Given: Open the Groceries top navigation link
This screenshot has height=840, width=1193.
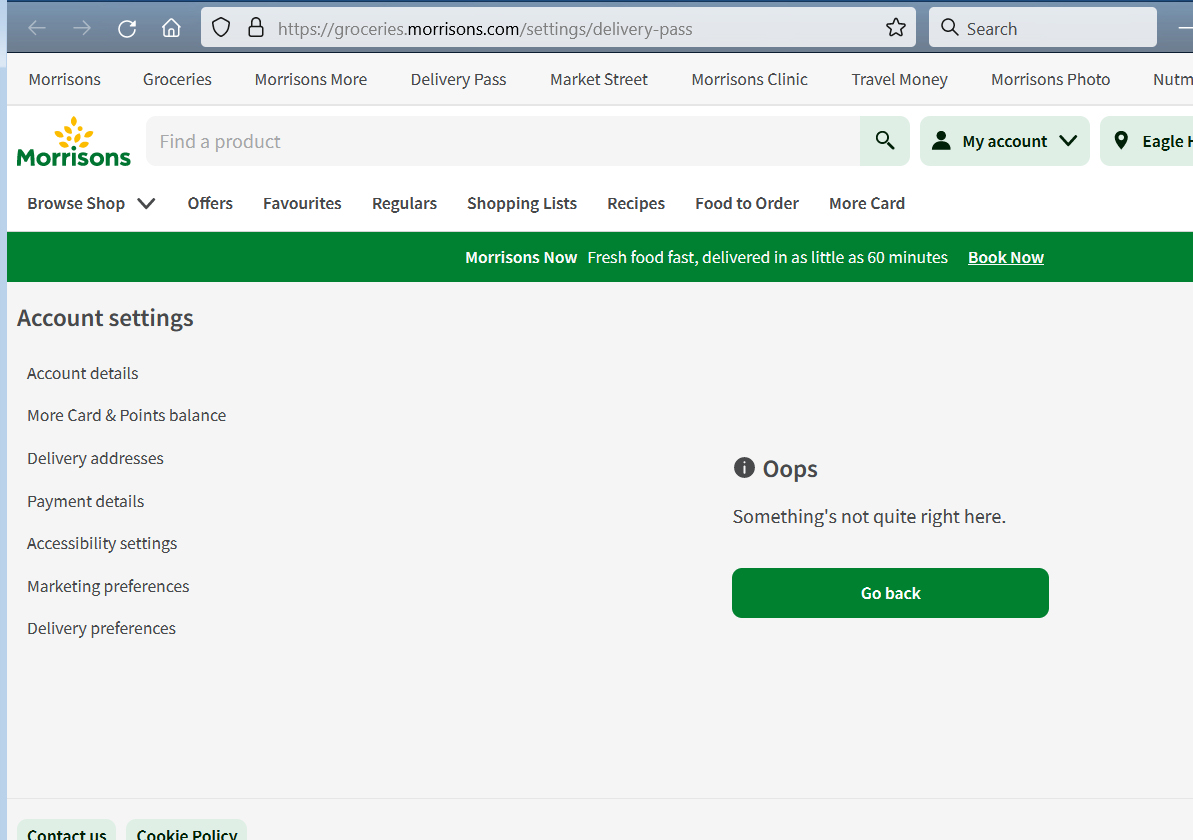Looking at the screenshot, I should 177,79.
